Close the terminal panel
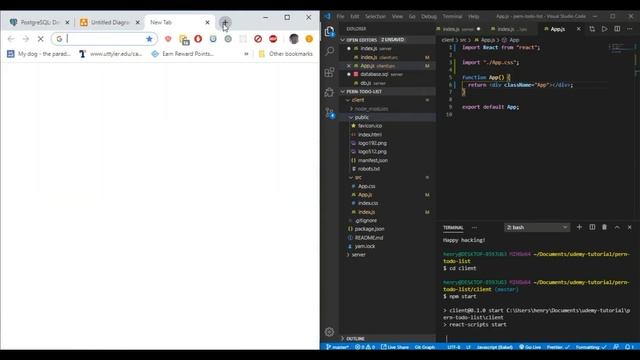The height and width of the screenshot is (360, 640). (629, 227)
